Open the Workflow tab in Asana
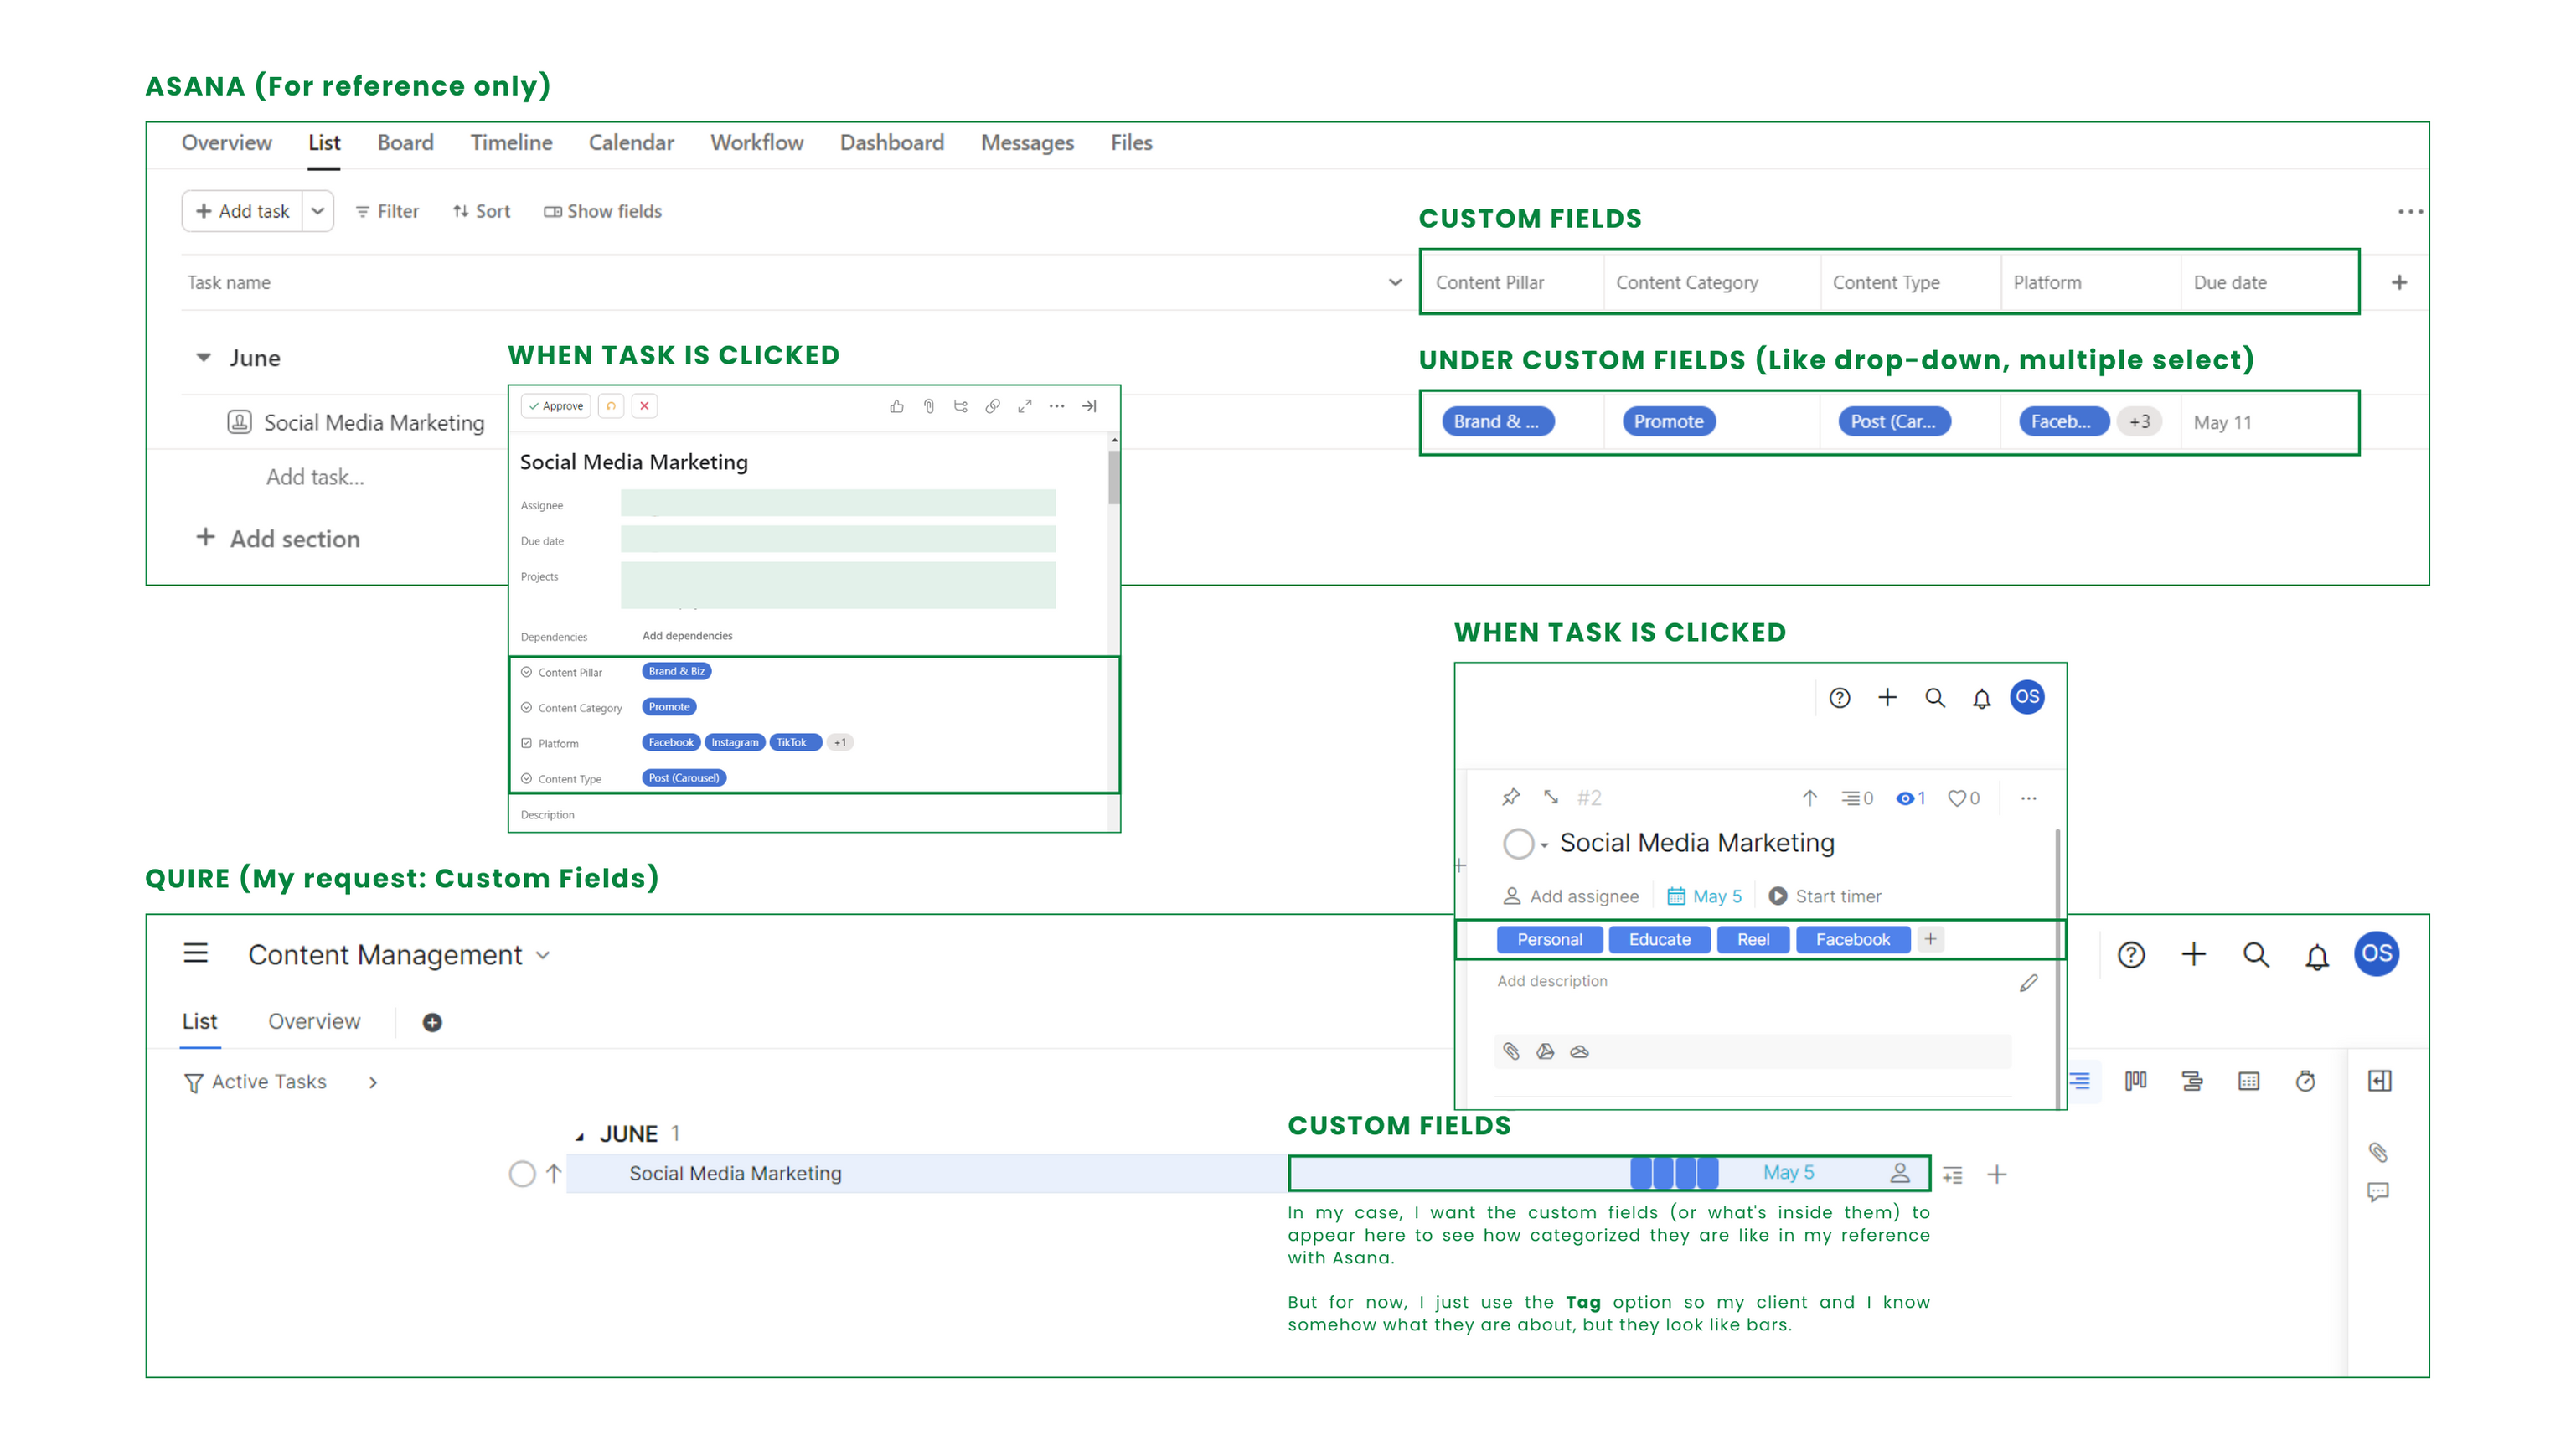 point(757,143)
